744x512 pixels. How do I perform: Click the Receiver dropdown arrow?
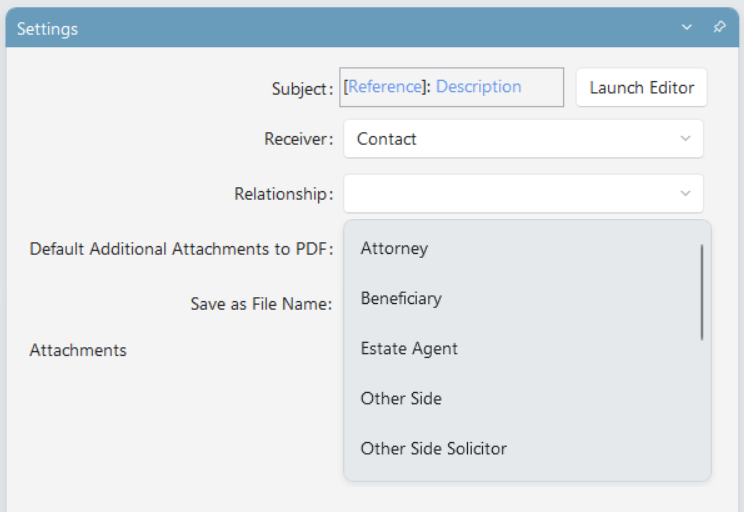tap(685, 139)
